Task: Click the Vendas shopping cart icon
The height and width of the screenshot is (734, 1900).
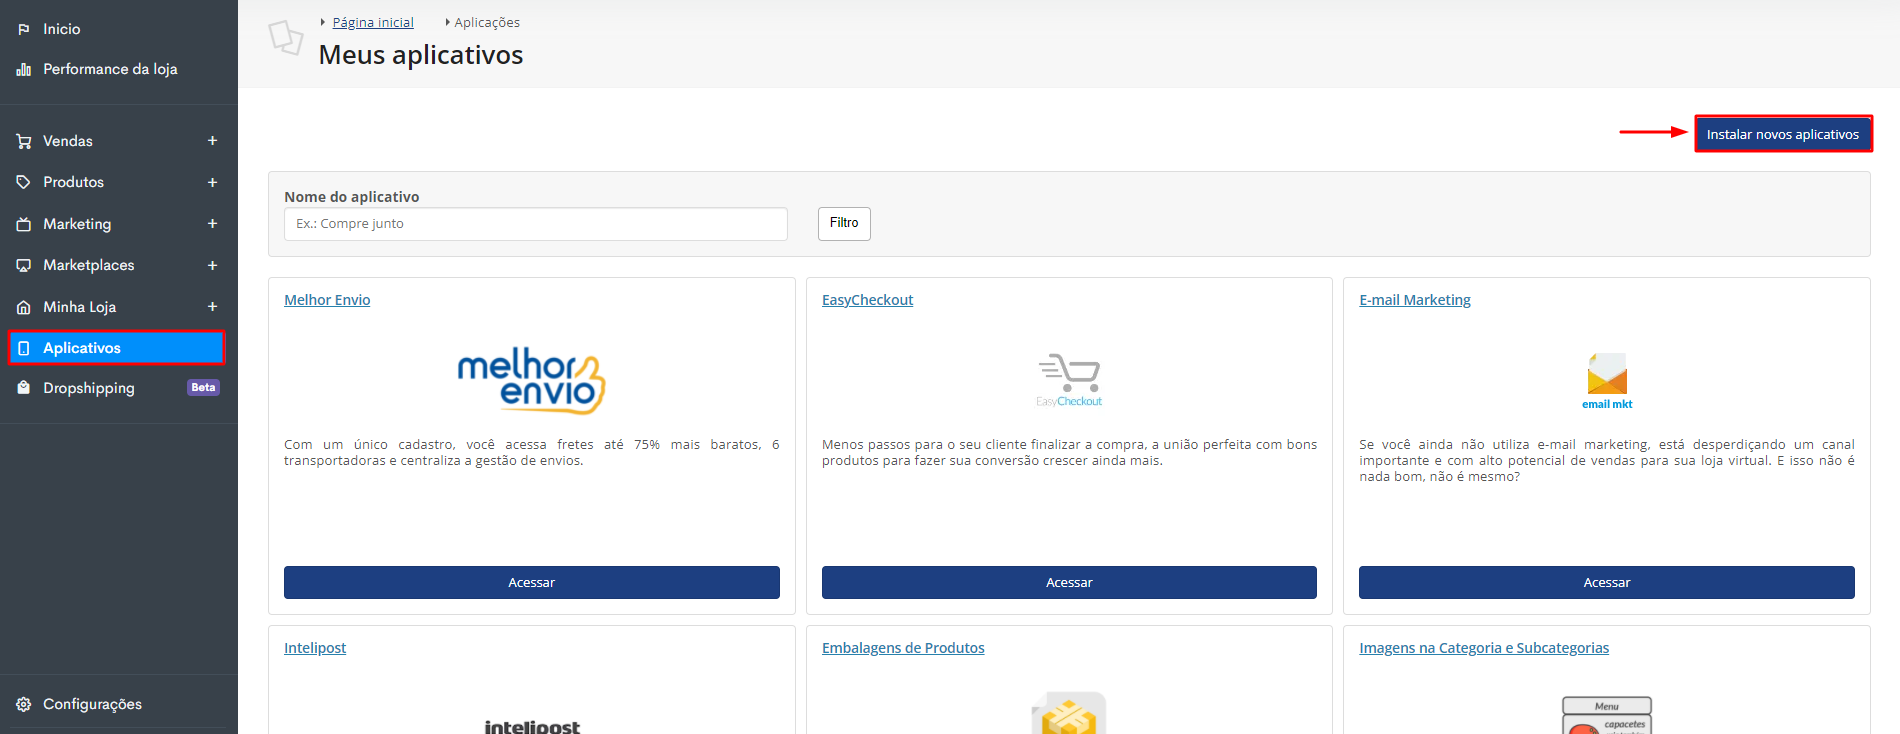Action: tap(24, 141)
